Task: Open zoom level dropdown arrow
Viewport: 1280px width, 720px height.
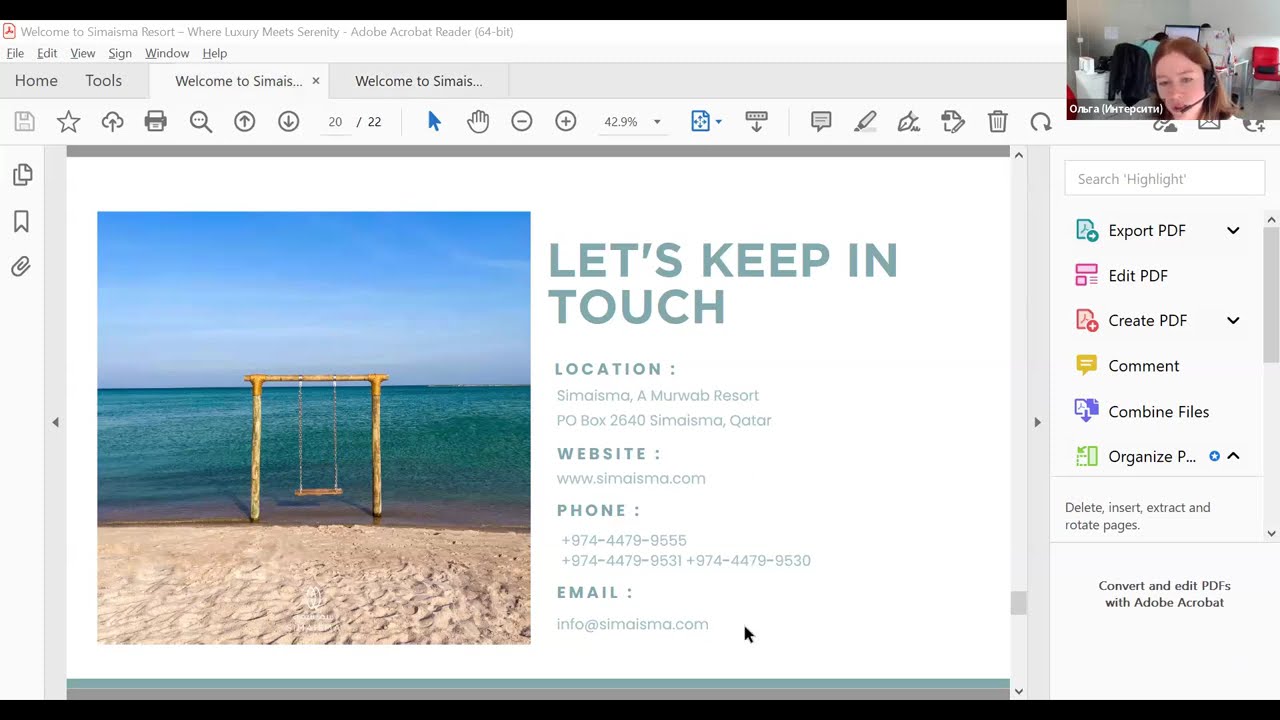Action: (x=657, y=122)
